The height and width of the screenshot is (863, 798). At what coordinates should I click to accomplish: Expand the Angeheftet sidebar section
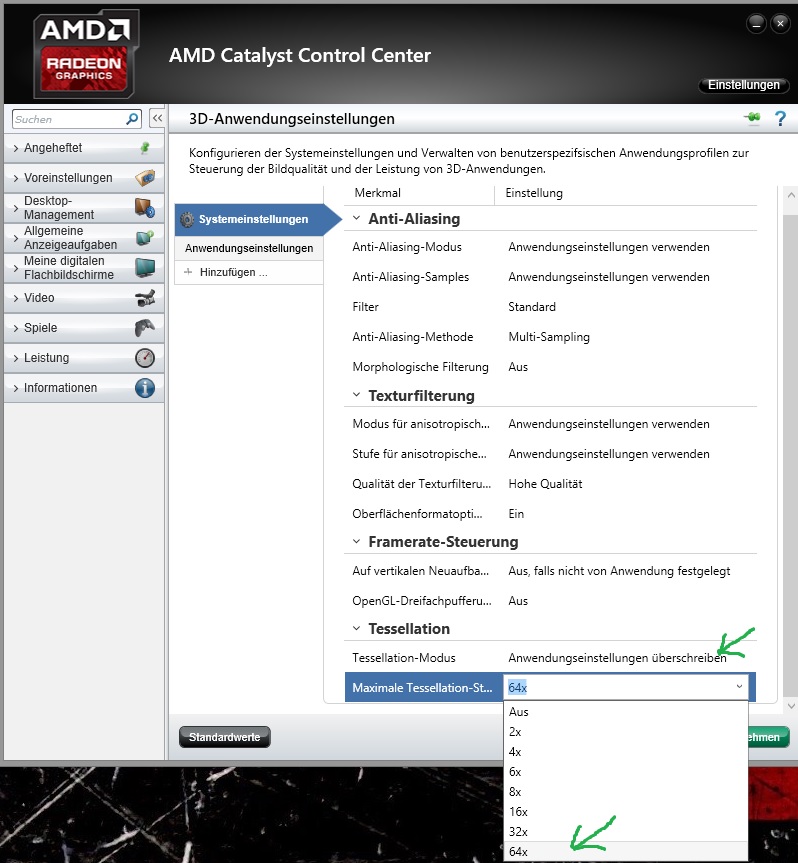15,148
